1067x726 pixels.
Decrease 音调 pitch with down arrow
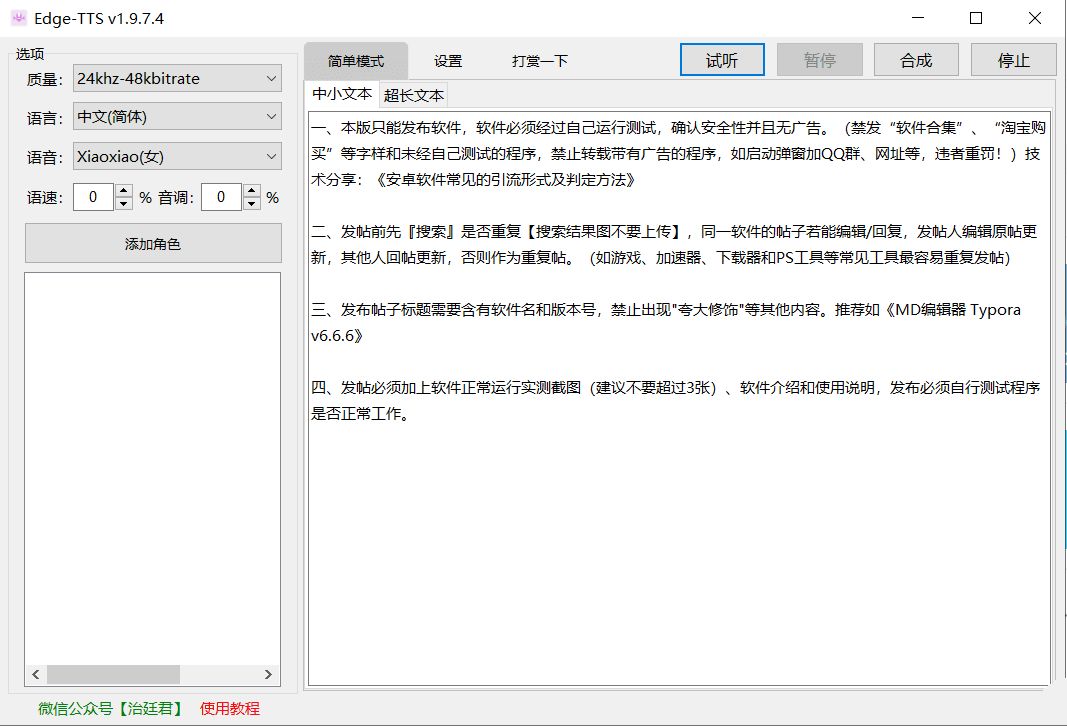251,203
